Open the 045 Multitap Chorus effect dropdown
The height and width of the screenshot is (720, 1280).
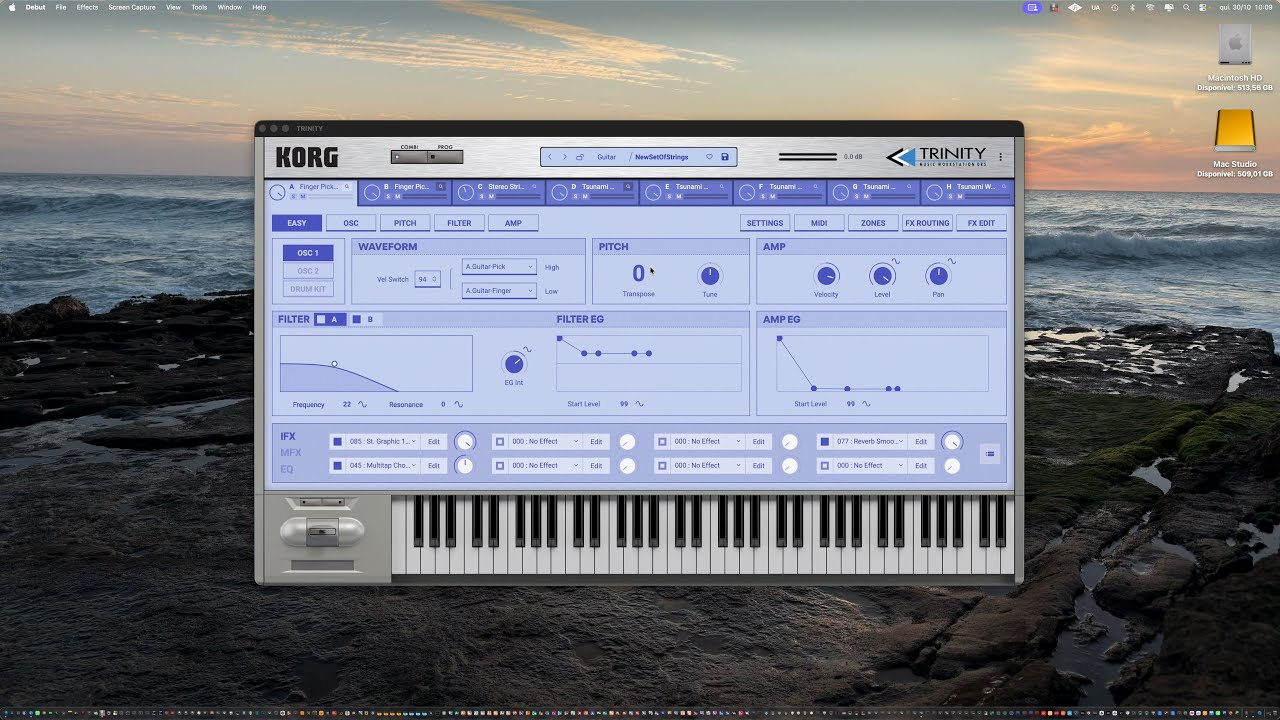coord(382,465)
